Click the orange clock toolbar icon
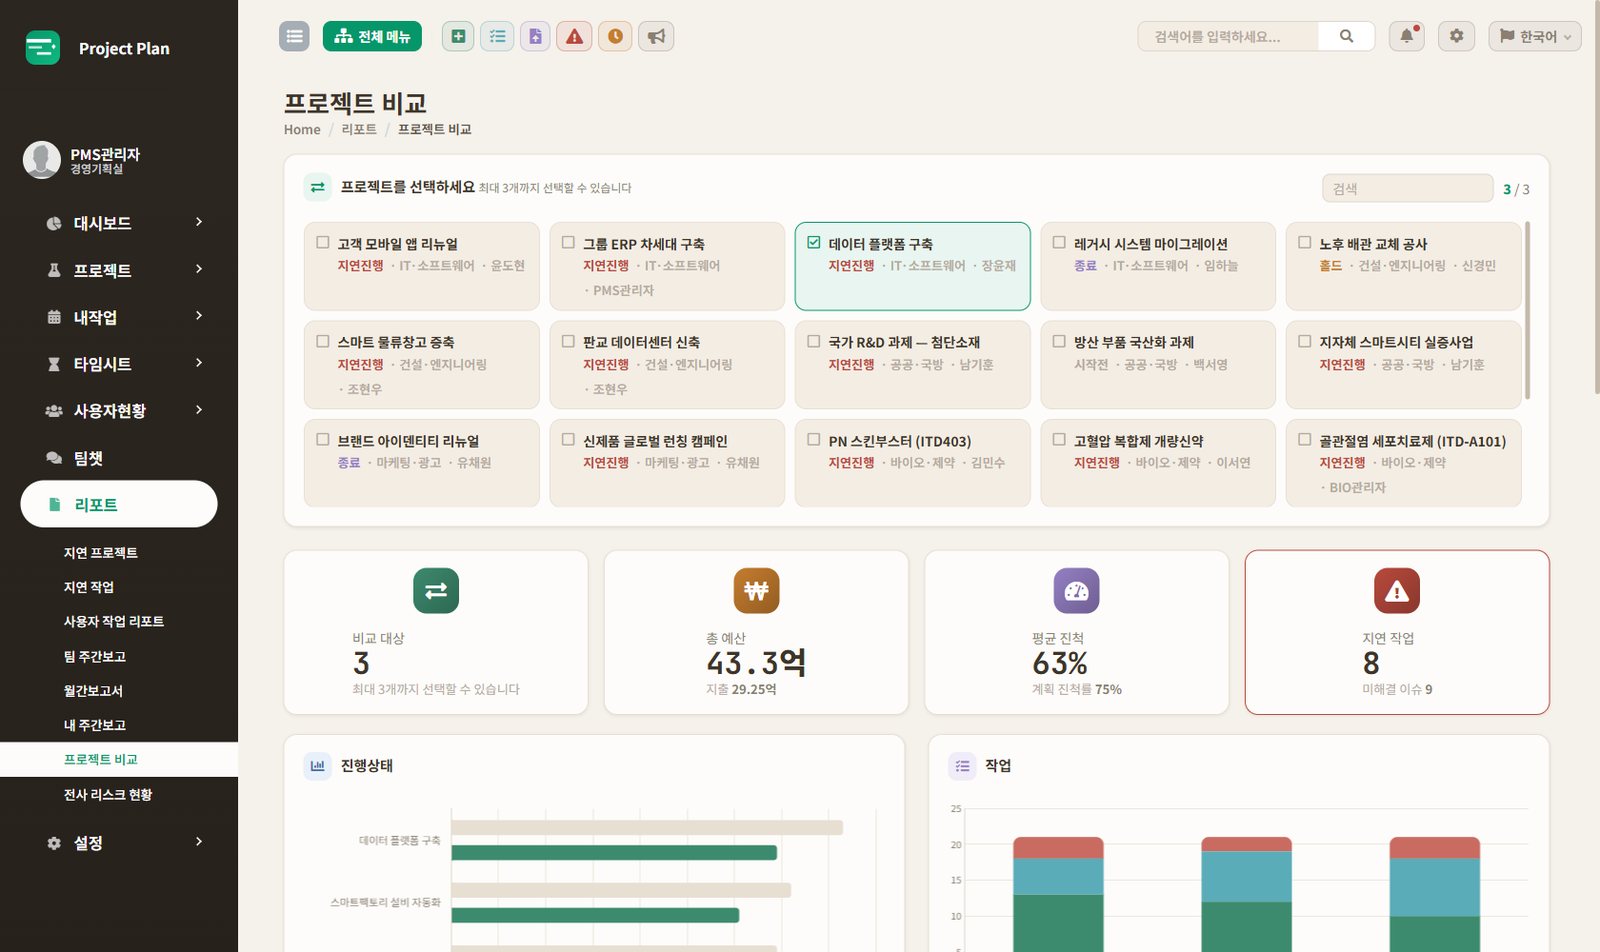The width and height of the screenshot is (1600, 952). click(x=615, y=36)
